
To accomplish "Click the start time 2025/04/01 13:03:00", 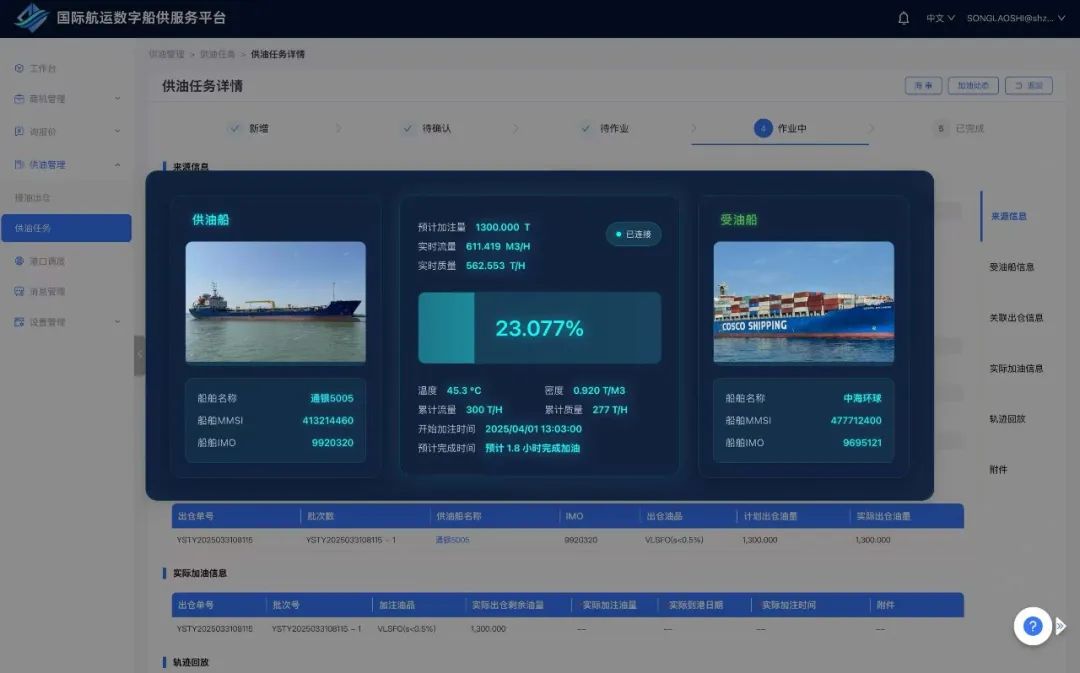I will (x=533, y=429).
